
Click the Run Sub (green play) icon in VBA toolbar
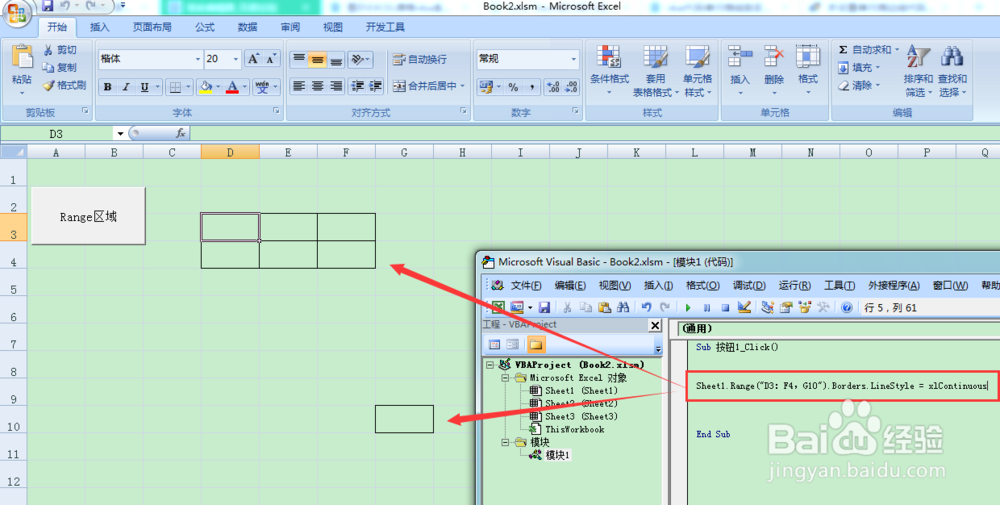pyautogui.click(x=688, y=307)
